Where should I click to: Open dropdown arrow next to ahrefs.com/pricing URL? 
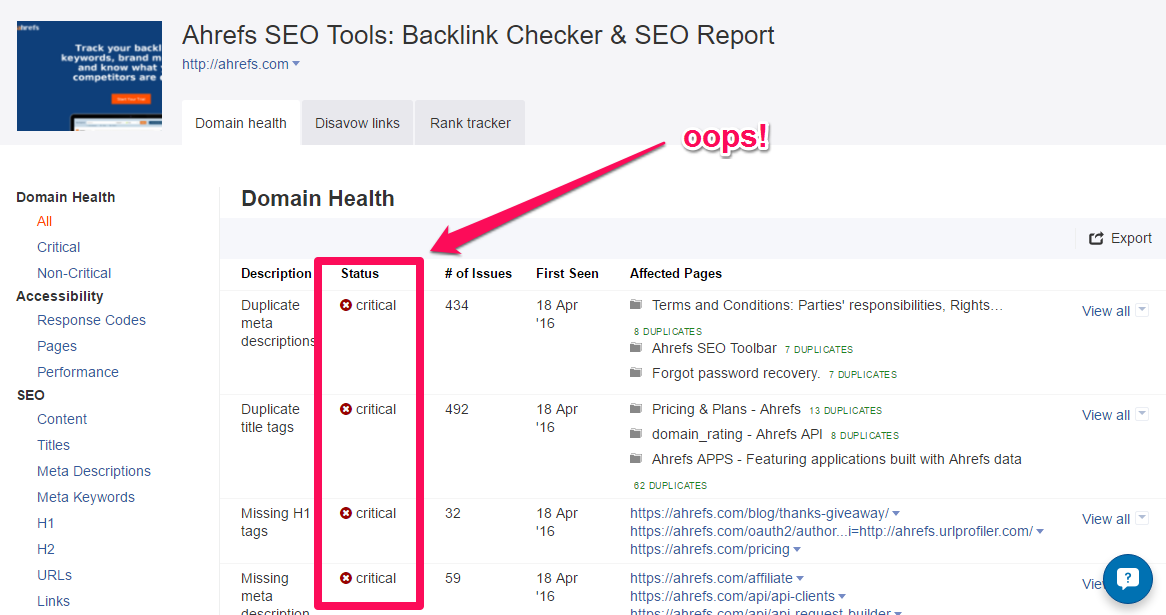[x=797, y=550]
